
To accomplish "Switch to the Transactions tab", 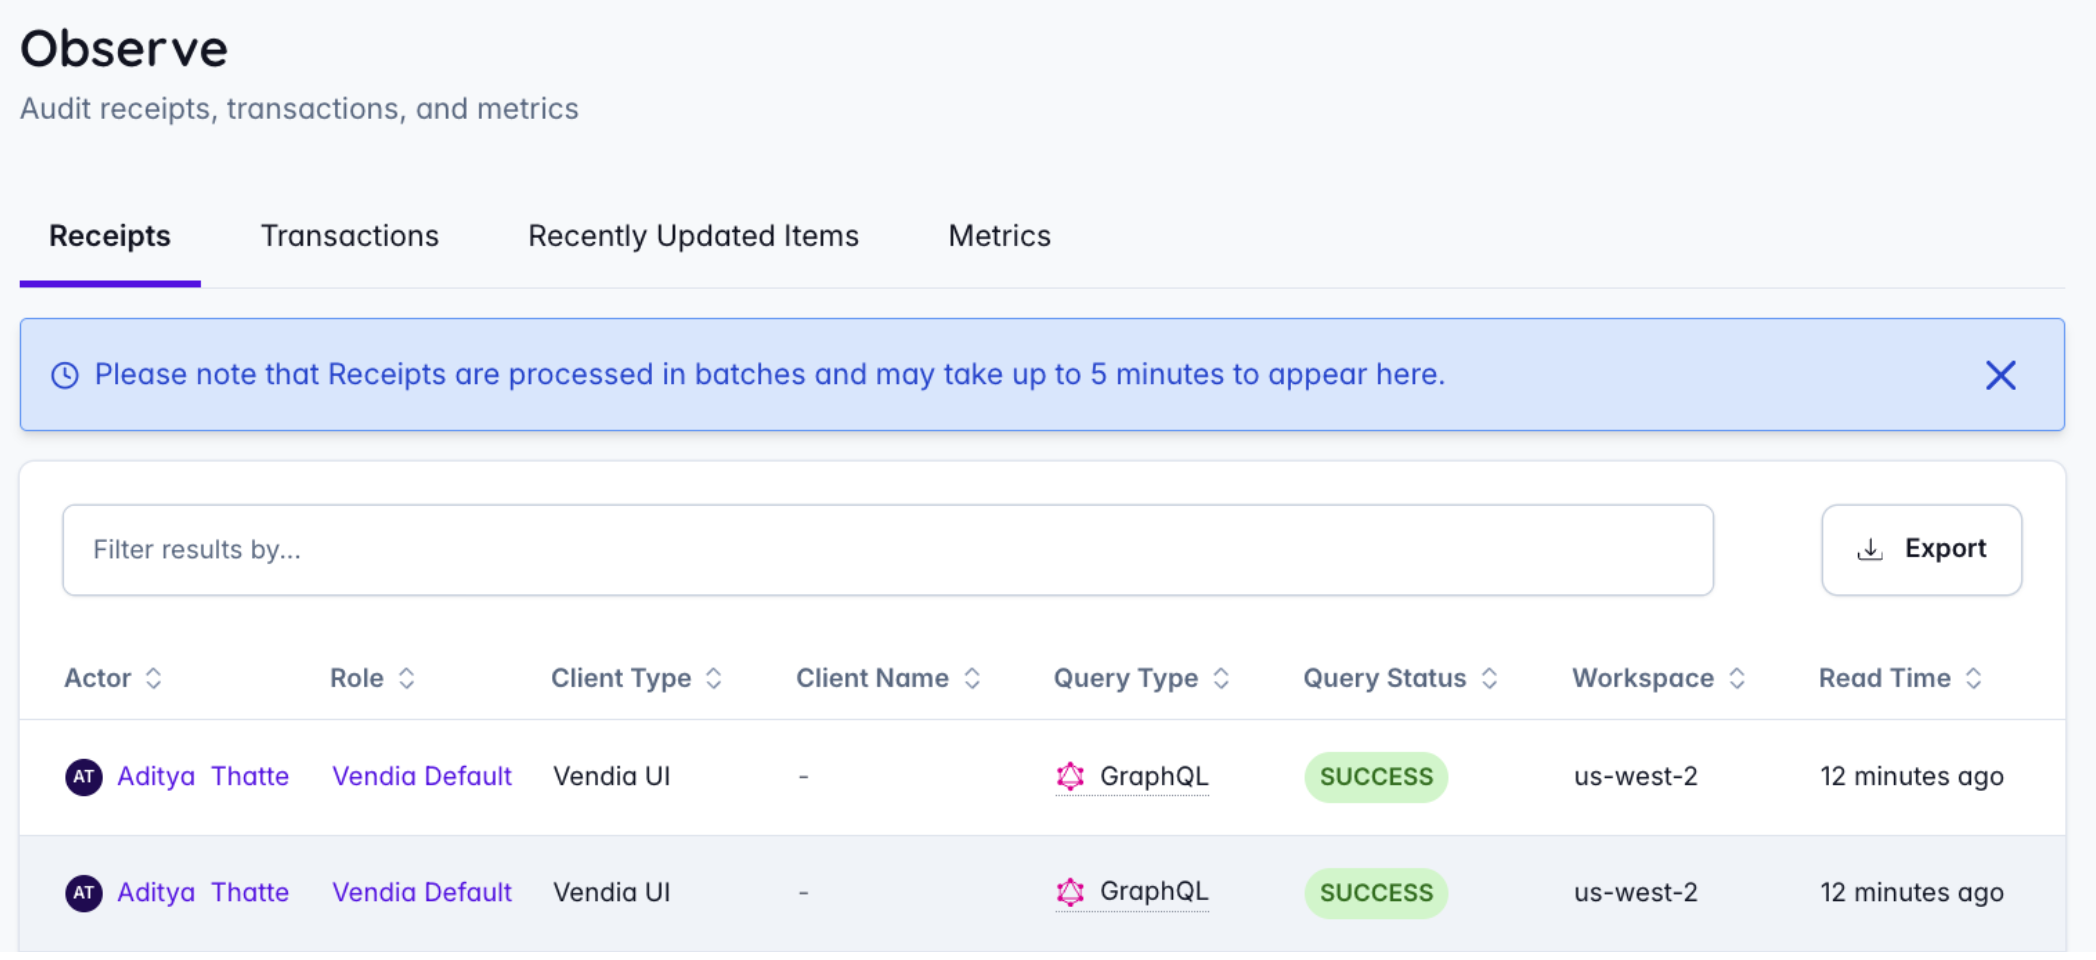I will point(349,236).
